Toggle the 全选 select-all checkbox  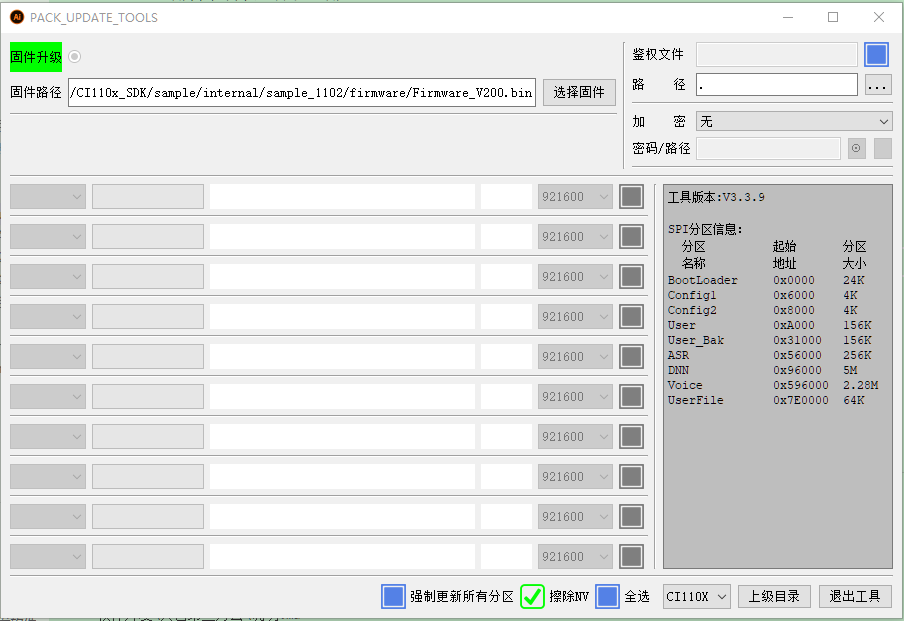pyautogui.click(x=608, y=596)
